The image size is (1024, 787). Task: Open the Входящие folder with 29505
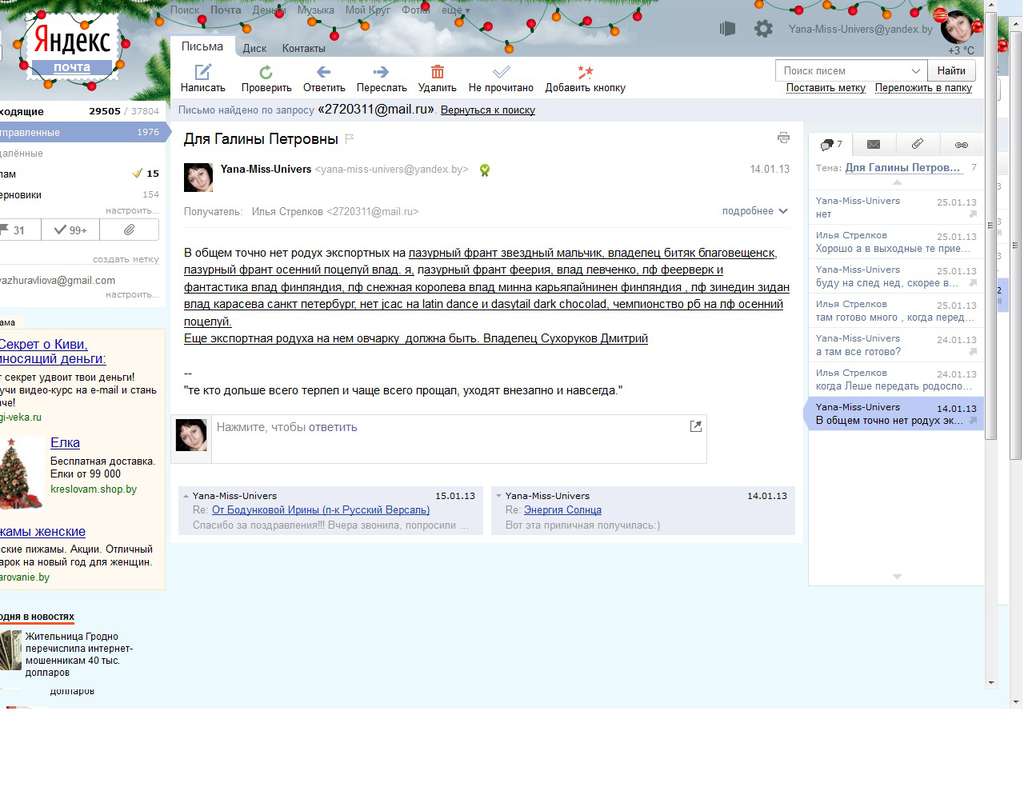point(81,111)
